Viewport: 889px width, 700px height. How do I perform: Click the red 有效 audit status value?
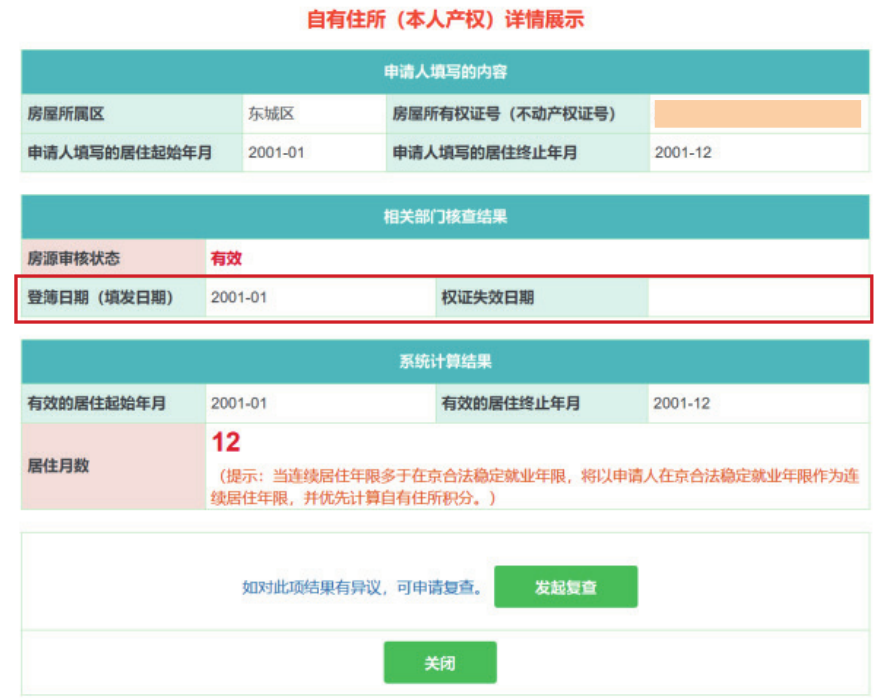226,258
